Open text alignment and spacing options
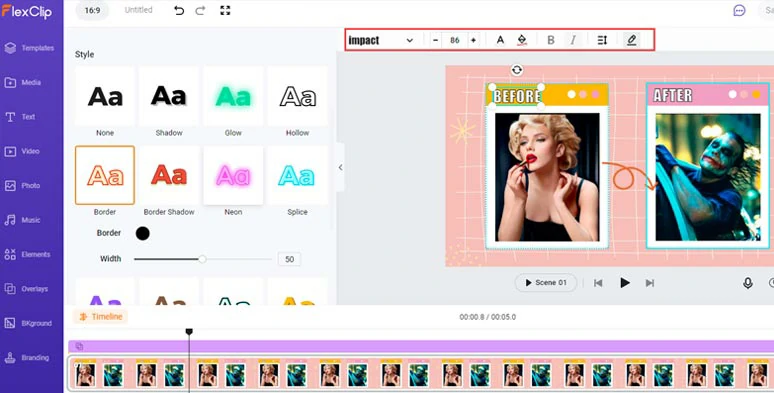 (602, 40)
